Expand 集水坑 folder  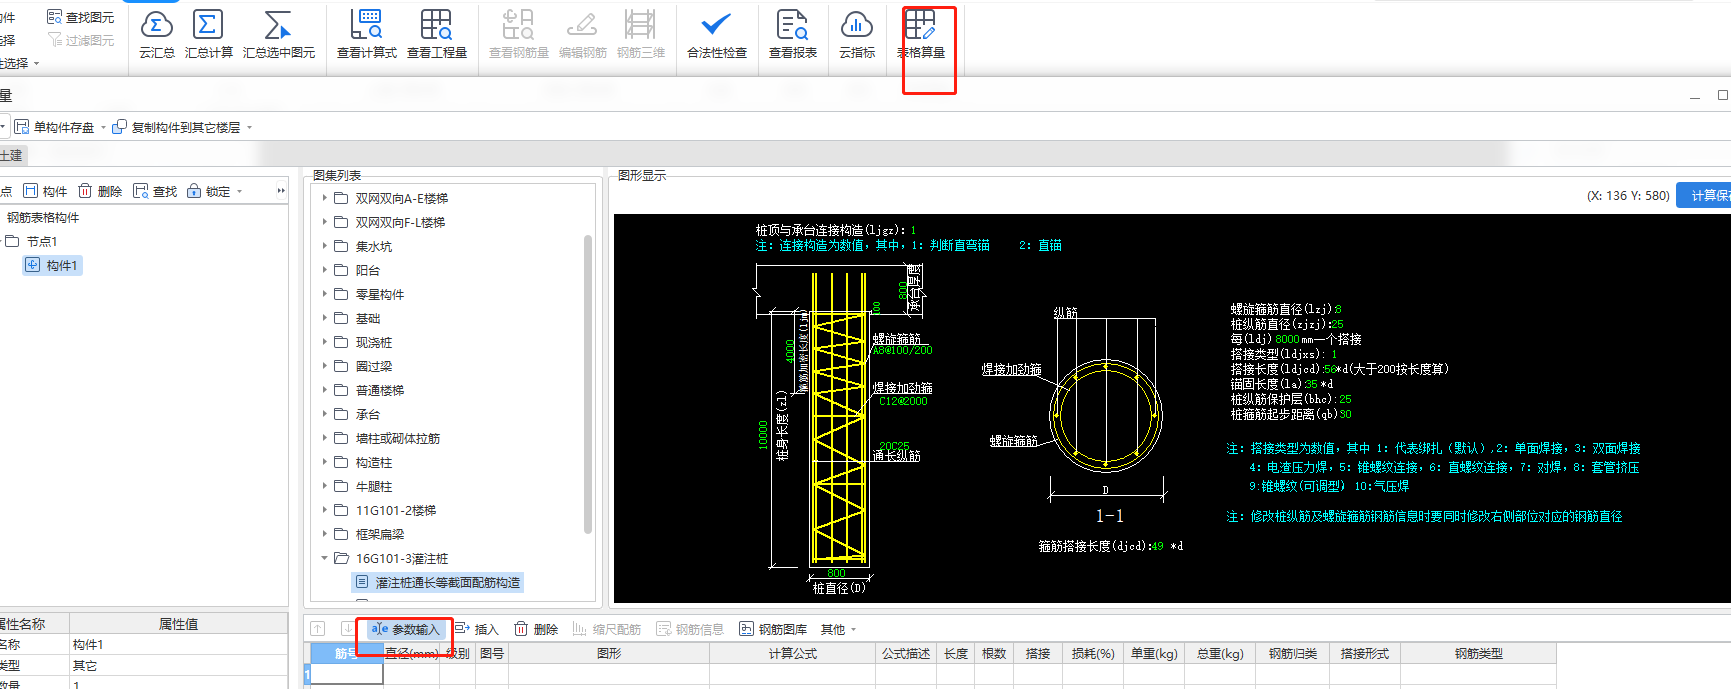324,246
